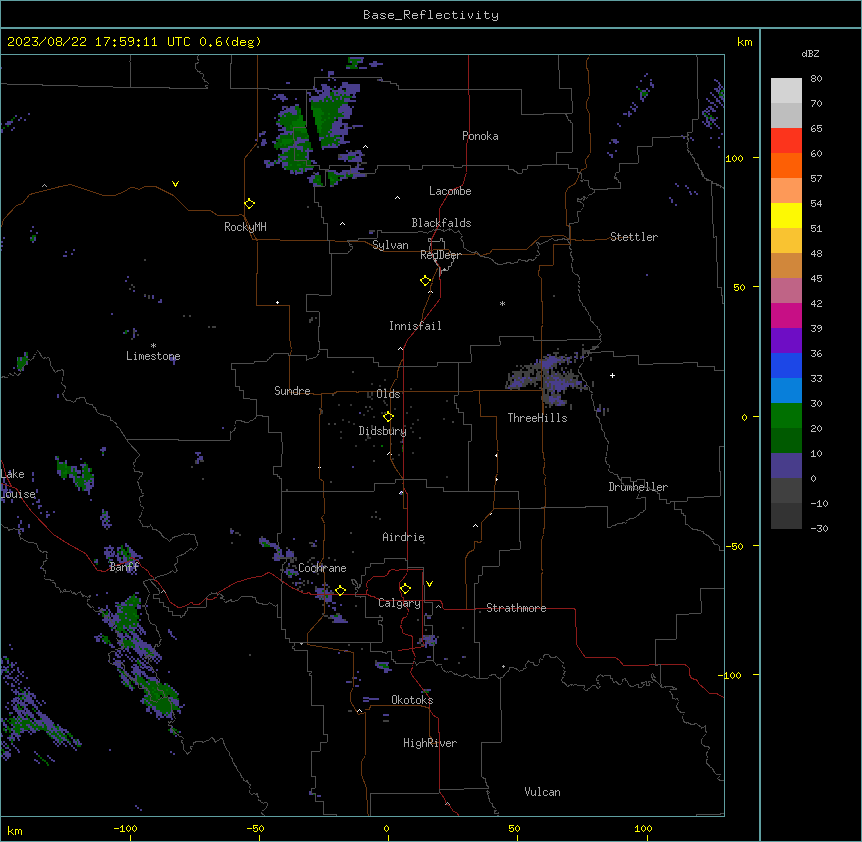Click the Base_Reflectivity title

pos(431,15)
